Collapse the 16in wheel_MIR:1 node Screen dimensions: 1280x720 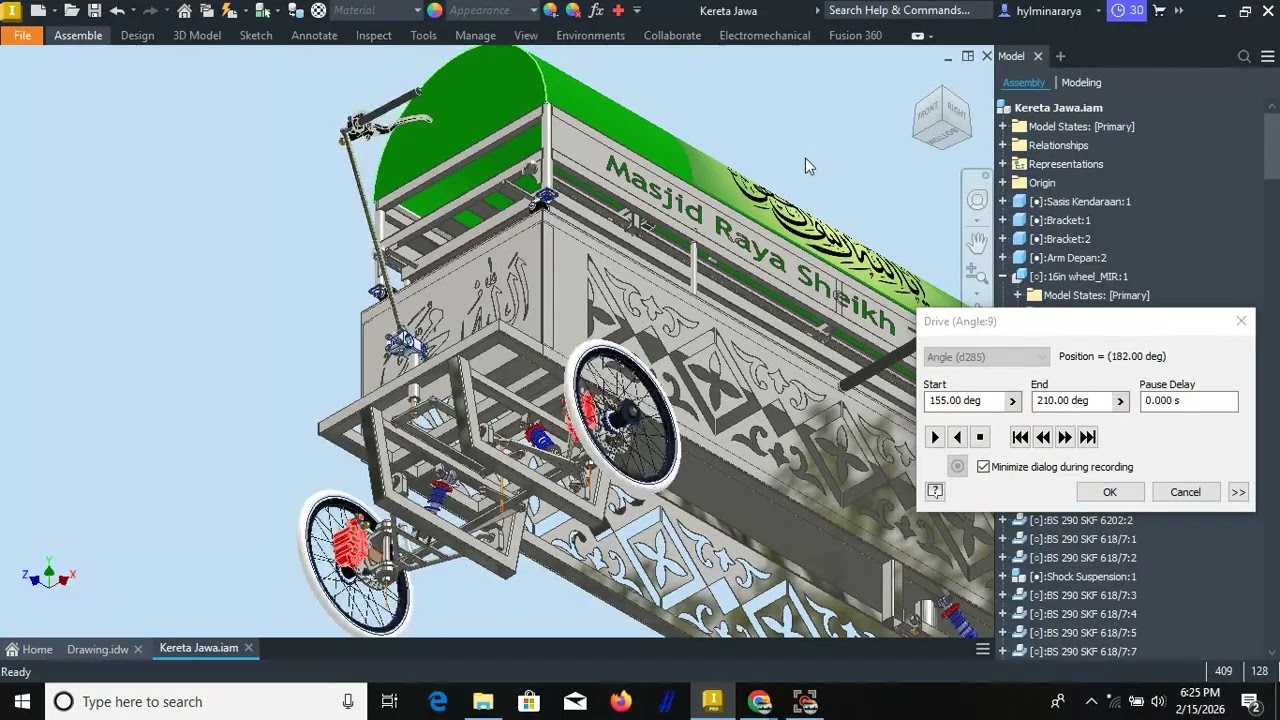click(x=1003, y=277)
